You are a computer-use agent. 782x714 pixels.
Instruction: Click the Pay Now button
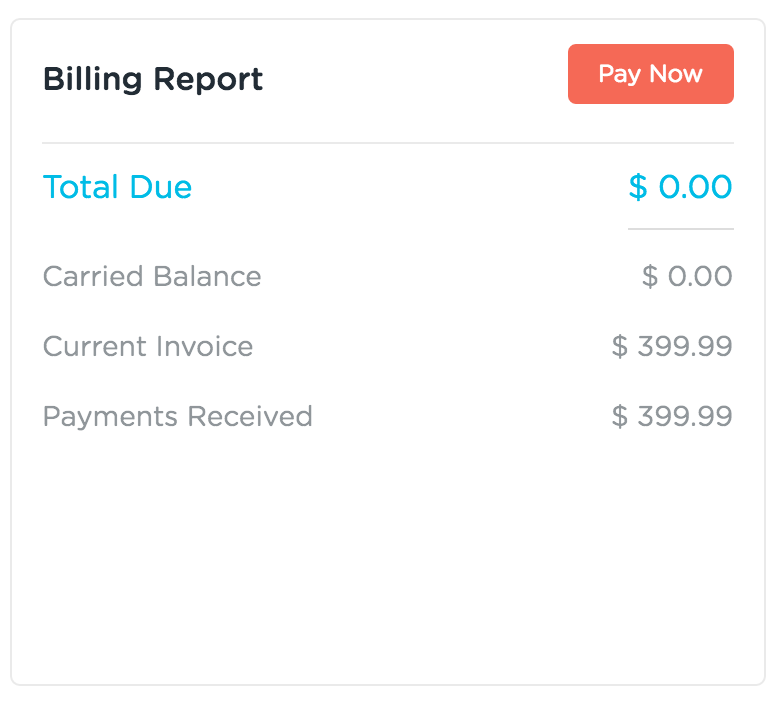650,74
